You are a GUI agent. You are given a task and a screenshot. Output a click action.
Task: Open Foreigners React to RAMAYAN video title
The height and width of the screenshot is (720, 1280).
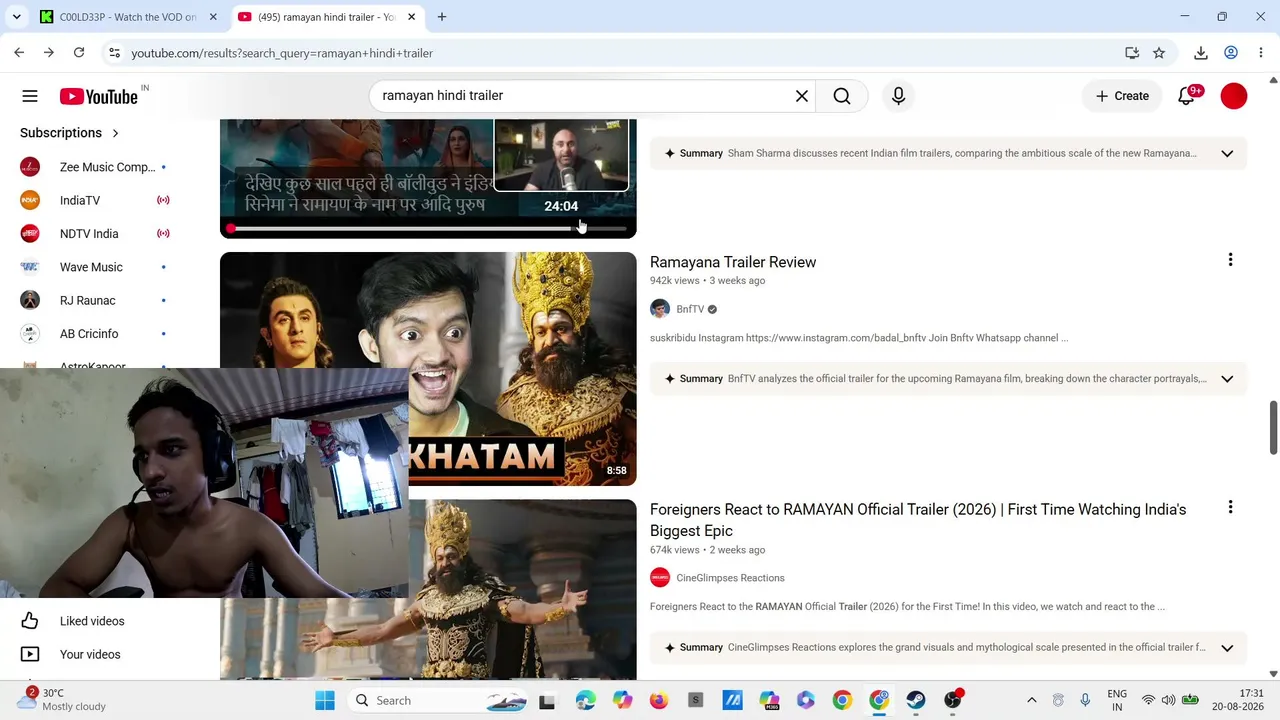(918, 520)
